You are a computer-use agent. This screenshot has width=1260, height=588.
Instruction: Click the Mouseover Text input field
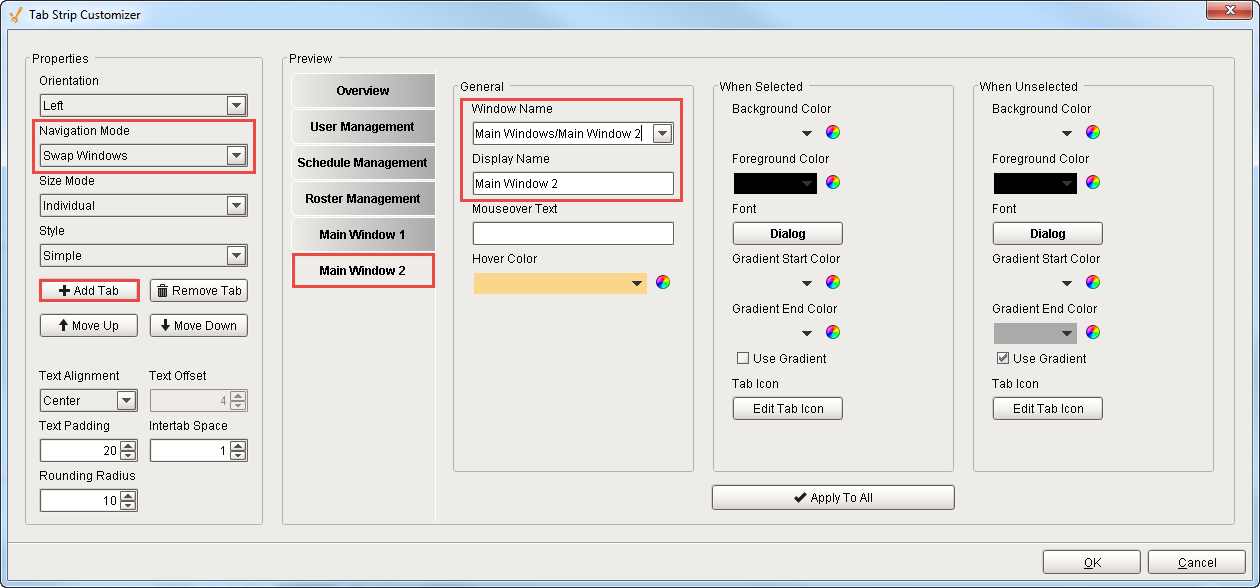click(572, 233)
